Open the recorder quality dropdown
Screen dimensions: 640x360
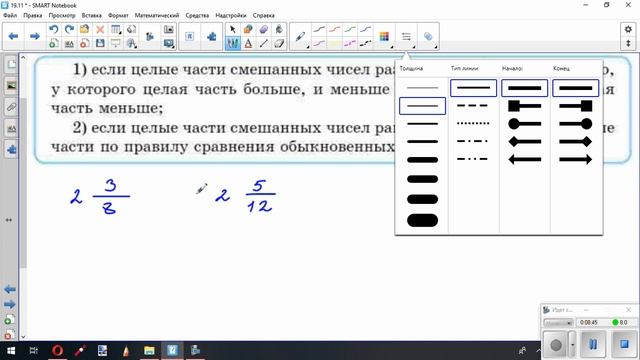point(558,322)
